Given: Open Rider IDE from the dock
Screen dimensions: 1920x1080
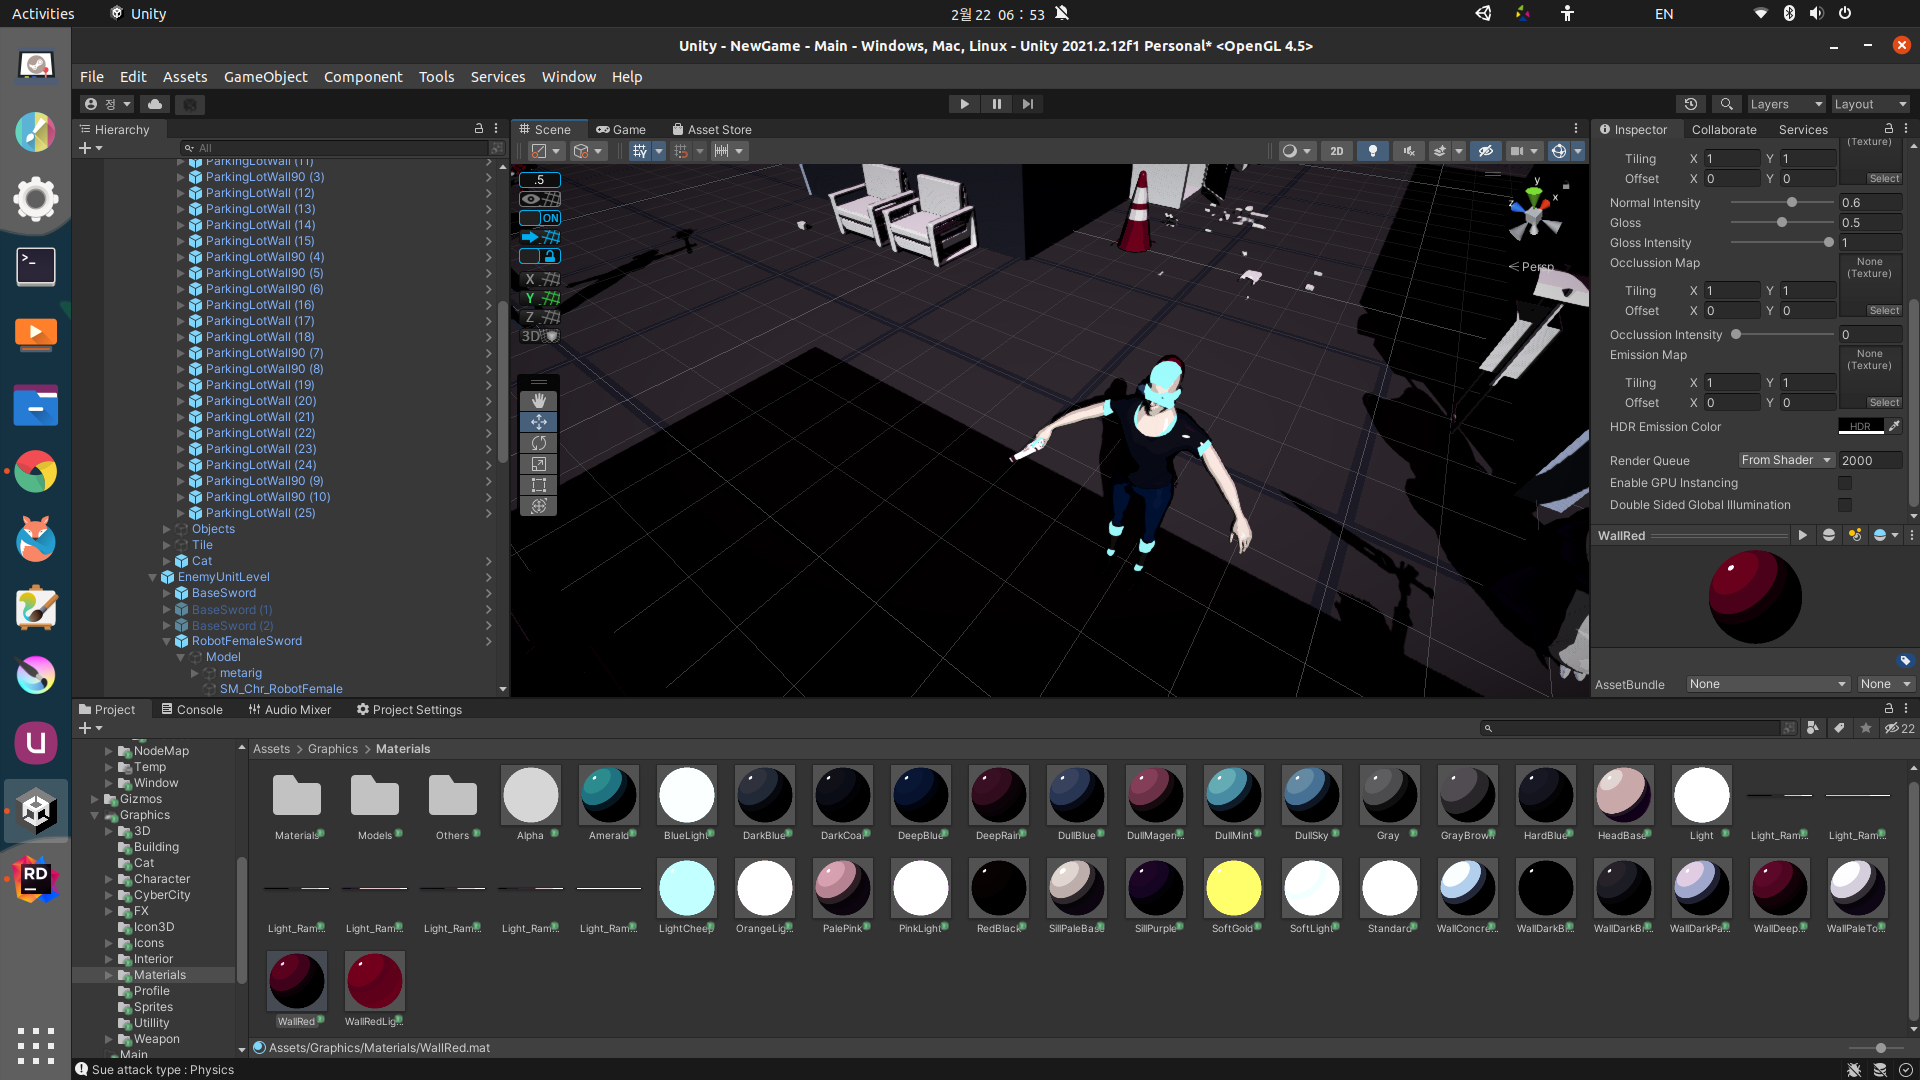Looking at the screenshot, I should pos(36,879).
